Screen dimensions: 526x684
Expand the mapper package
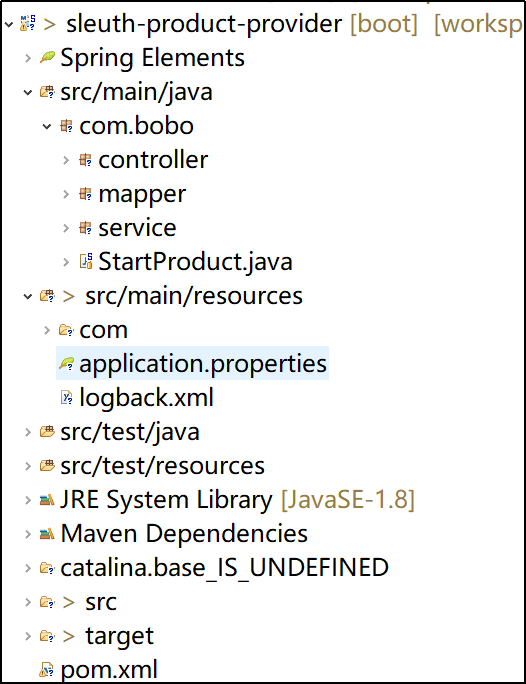tap(66, 194)
